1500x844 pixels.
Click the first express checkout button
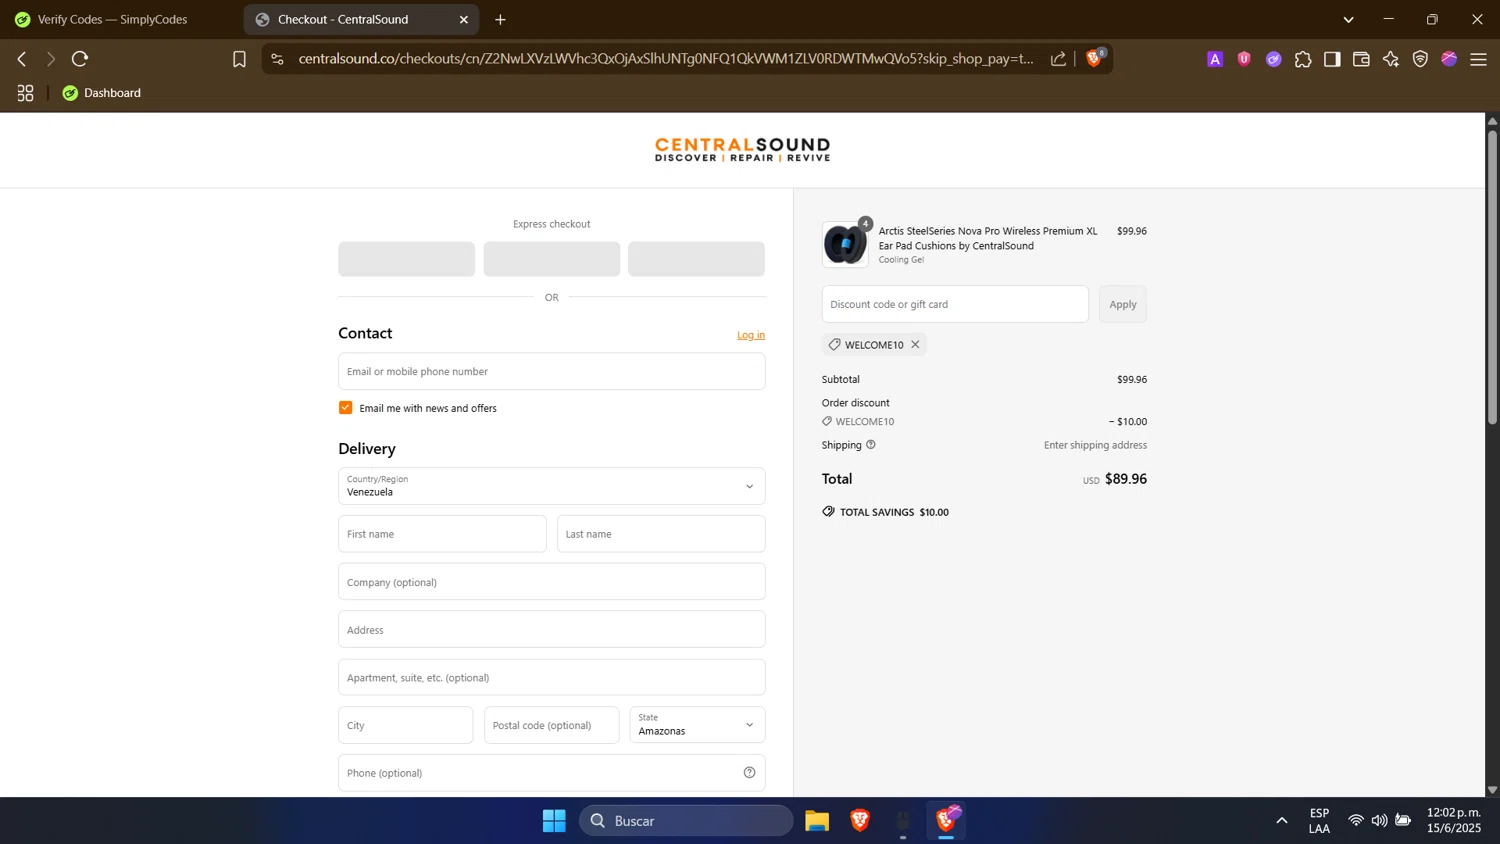(x=406, y=259)
